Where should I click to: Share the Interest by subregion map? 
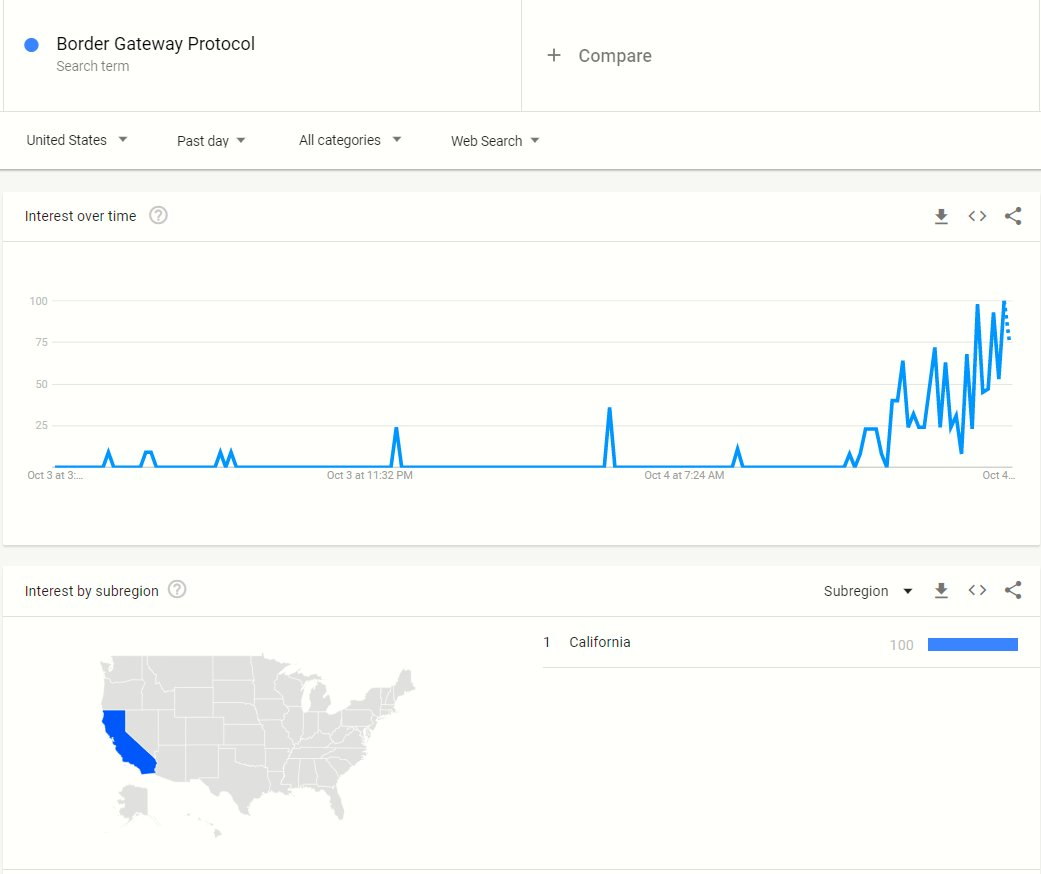(1012, 590)
